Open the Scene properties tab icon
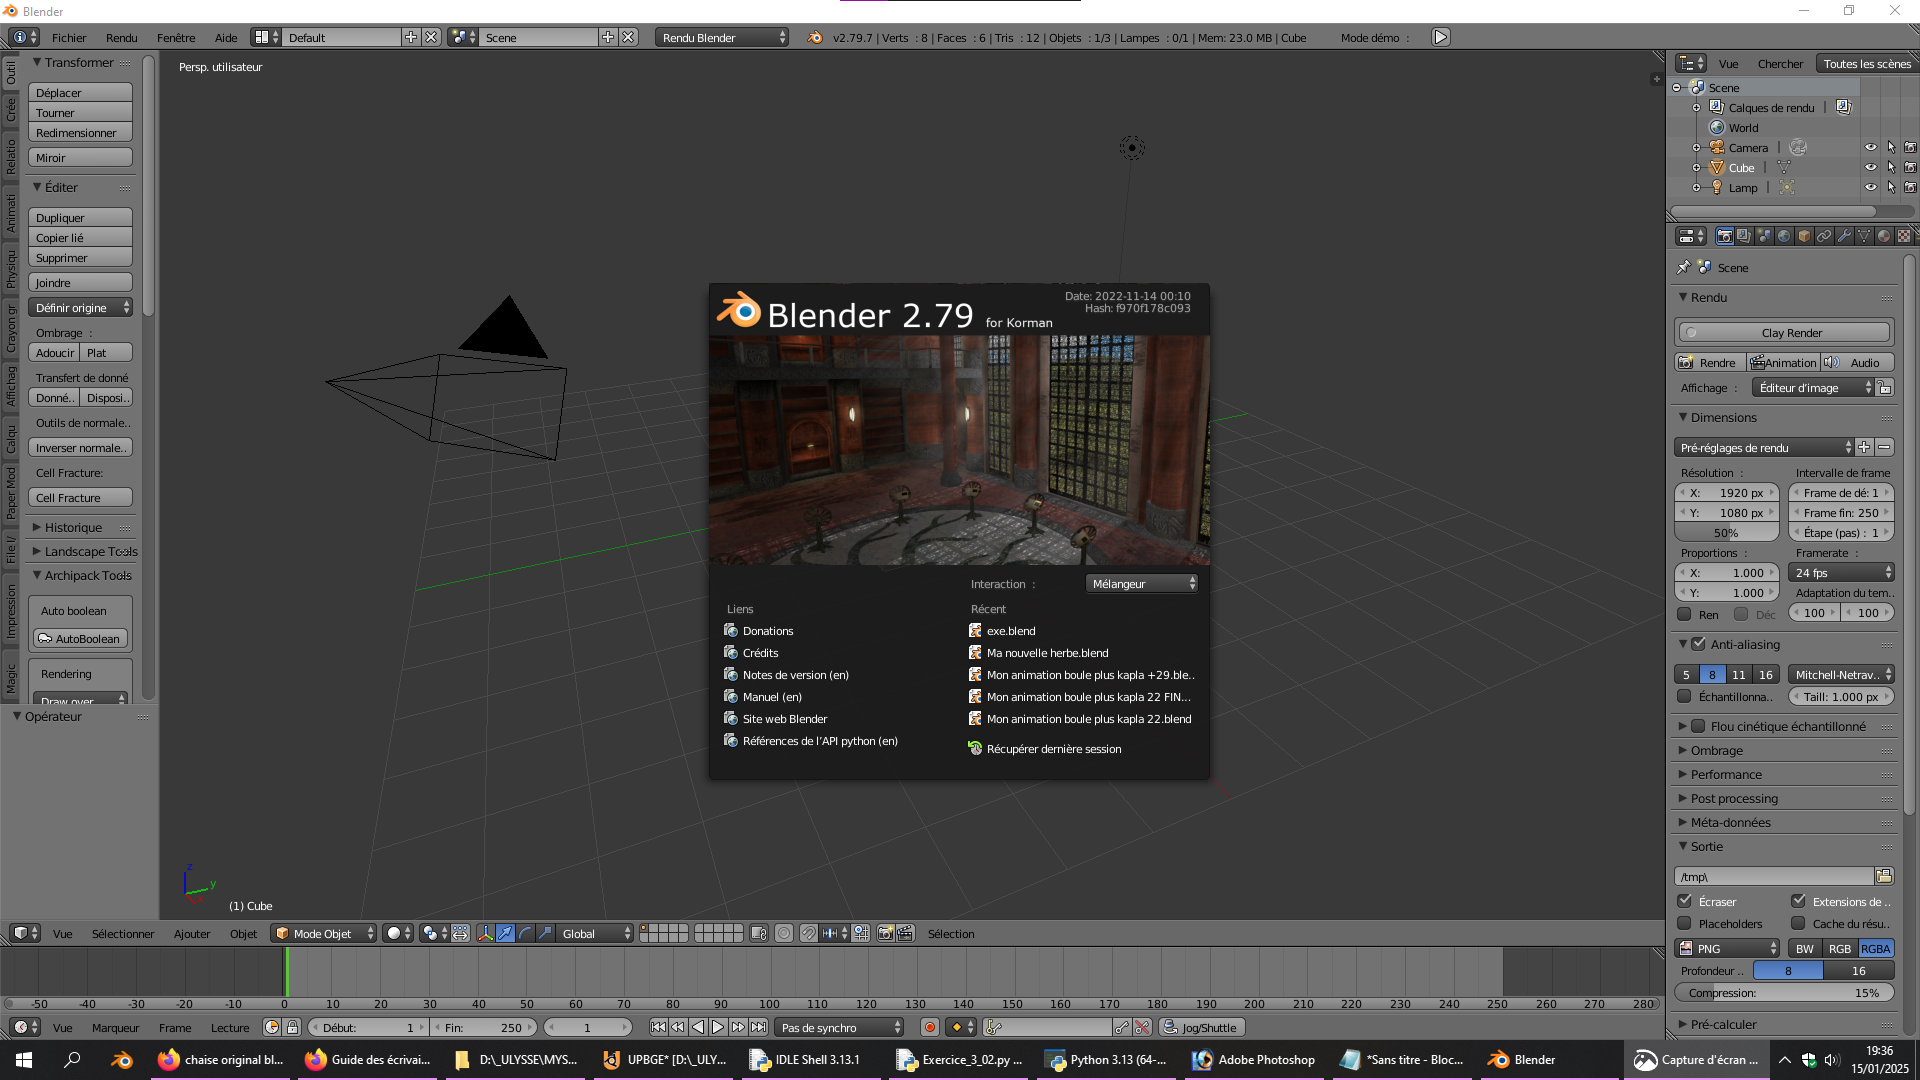The height and width of the screenshot is (1080, 1920). point(1764,236)
